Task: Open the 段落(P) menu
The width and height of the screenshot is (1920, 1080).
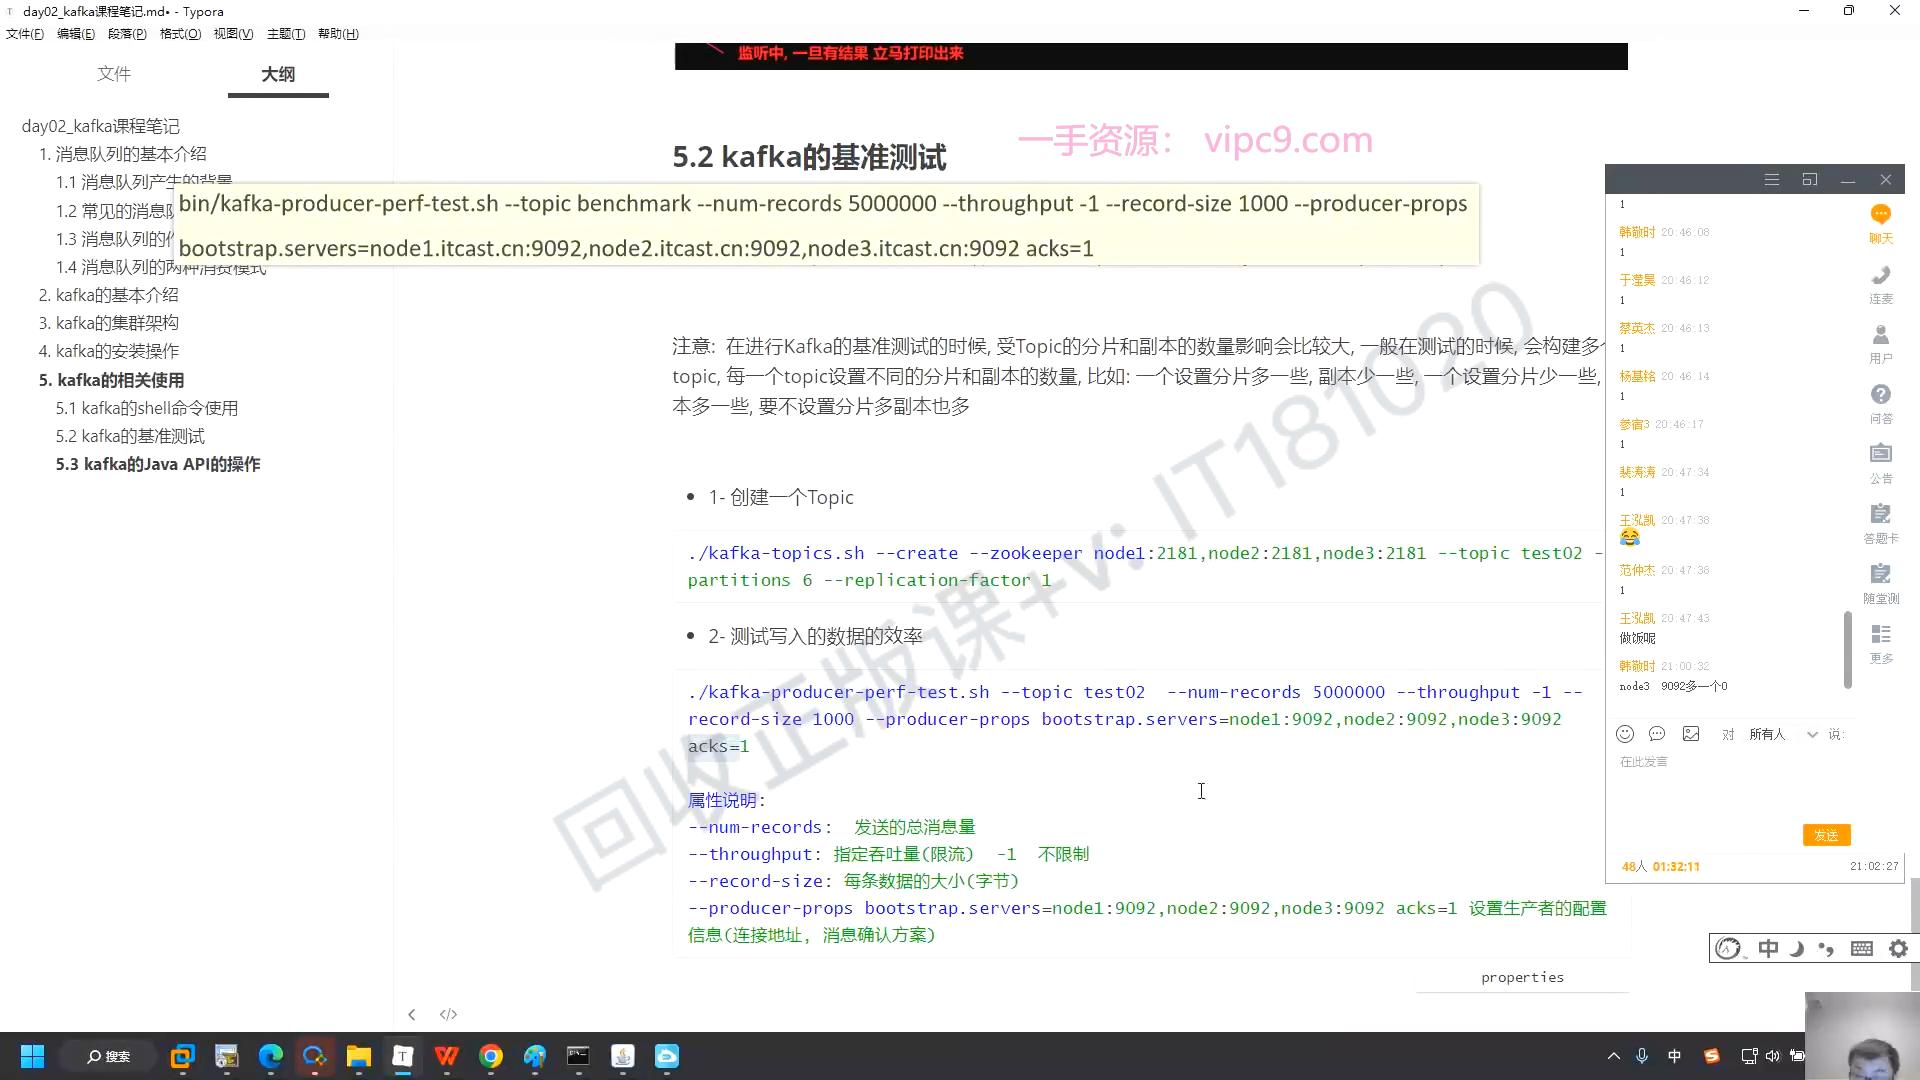Action: pyautogui.click(x=127, y=34)
